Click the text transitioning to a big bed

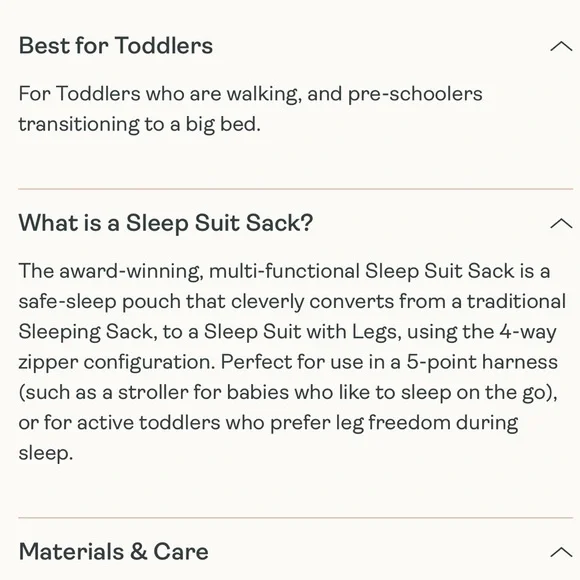(140, 124)
